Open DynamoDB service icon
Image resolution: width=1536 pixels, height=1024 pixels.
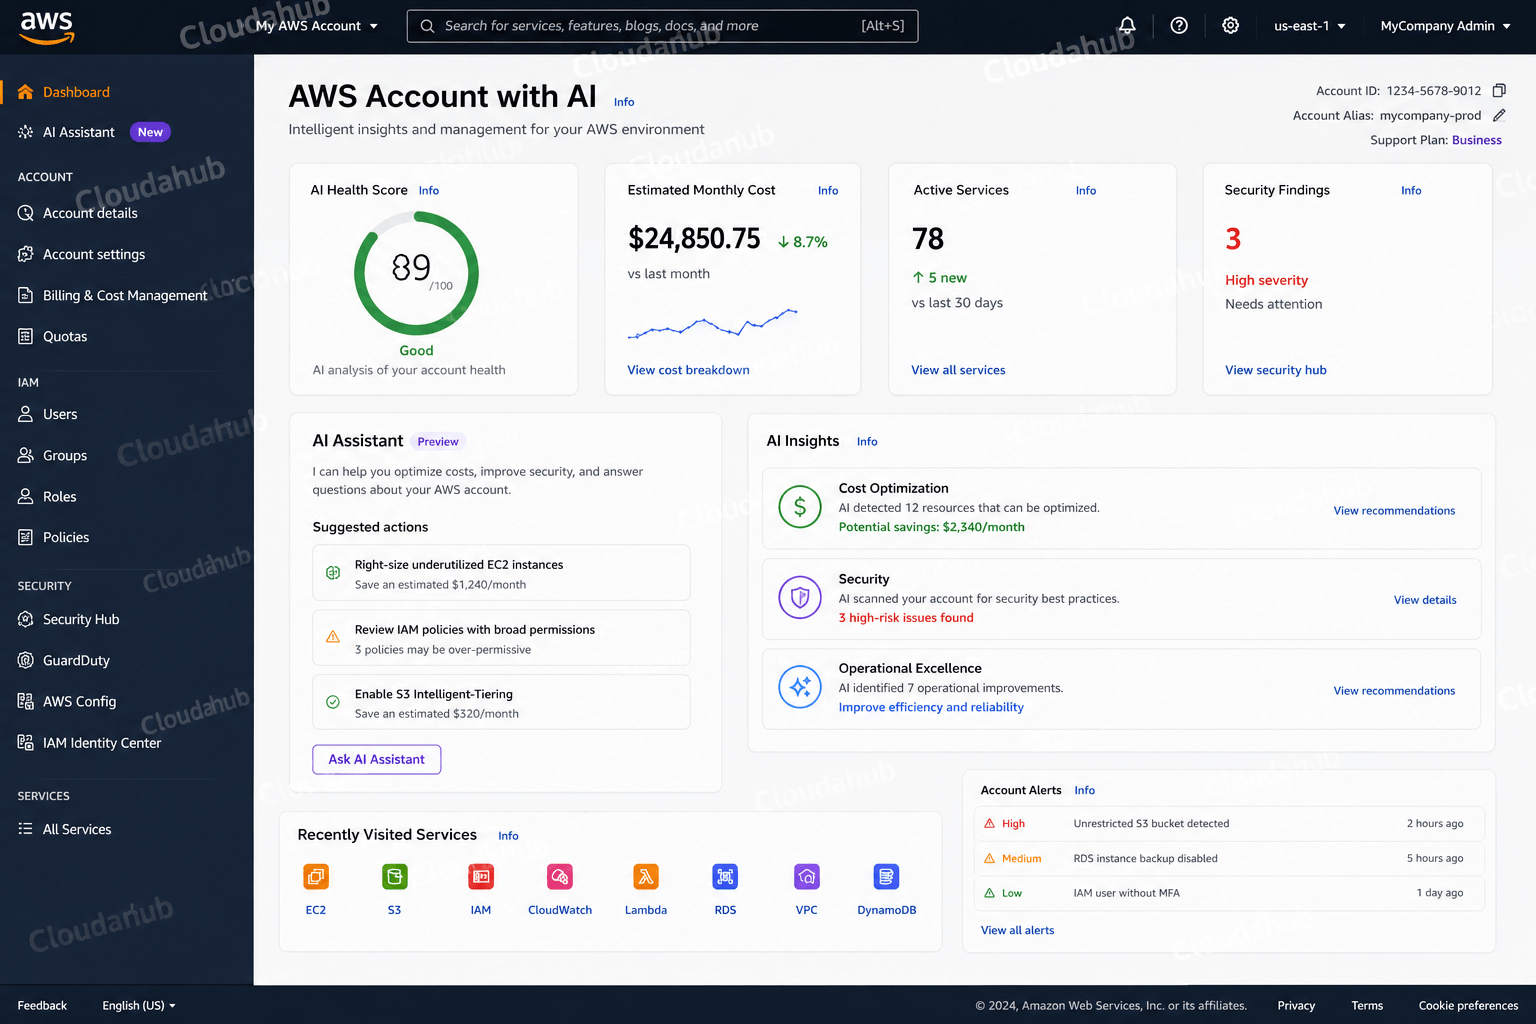[886, 877]
